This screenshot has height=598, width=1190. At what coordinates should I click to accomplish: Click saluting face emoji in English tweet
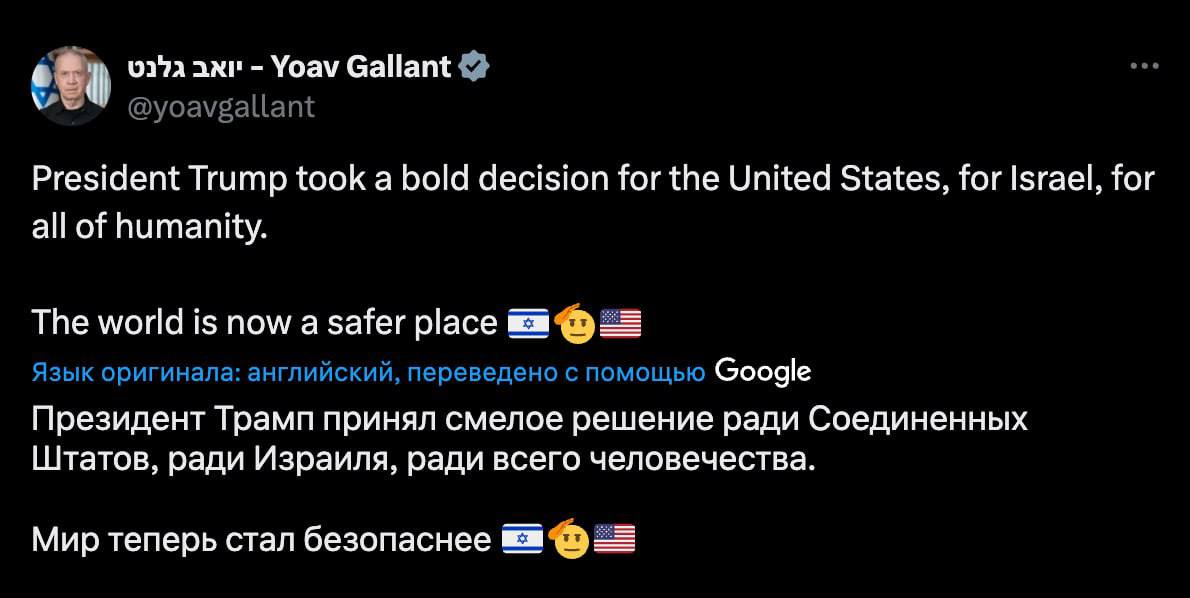coord(576,322)
